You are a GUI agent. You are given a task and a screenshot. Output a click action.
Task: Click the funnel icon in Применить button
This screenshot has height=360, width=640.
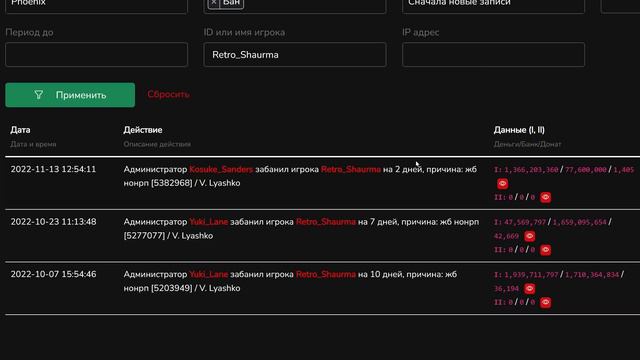coord(38,95)
